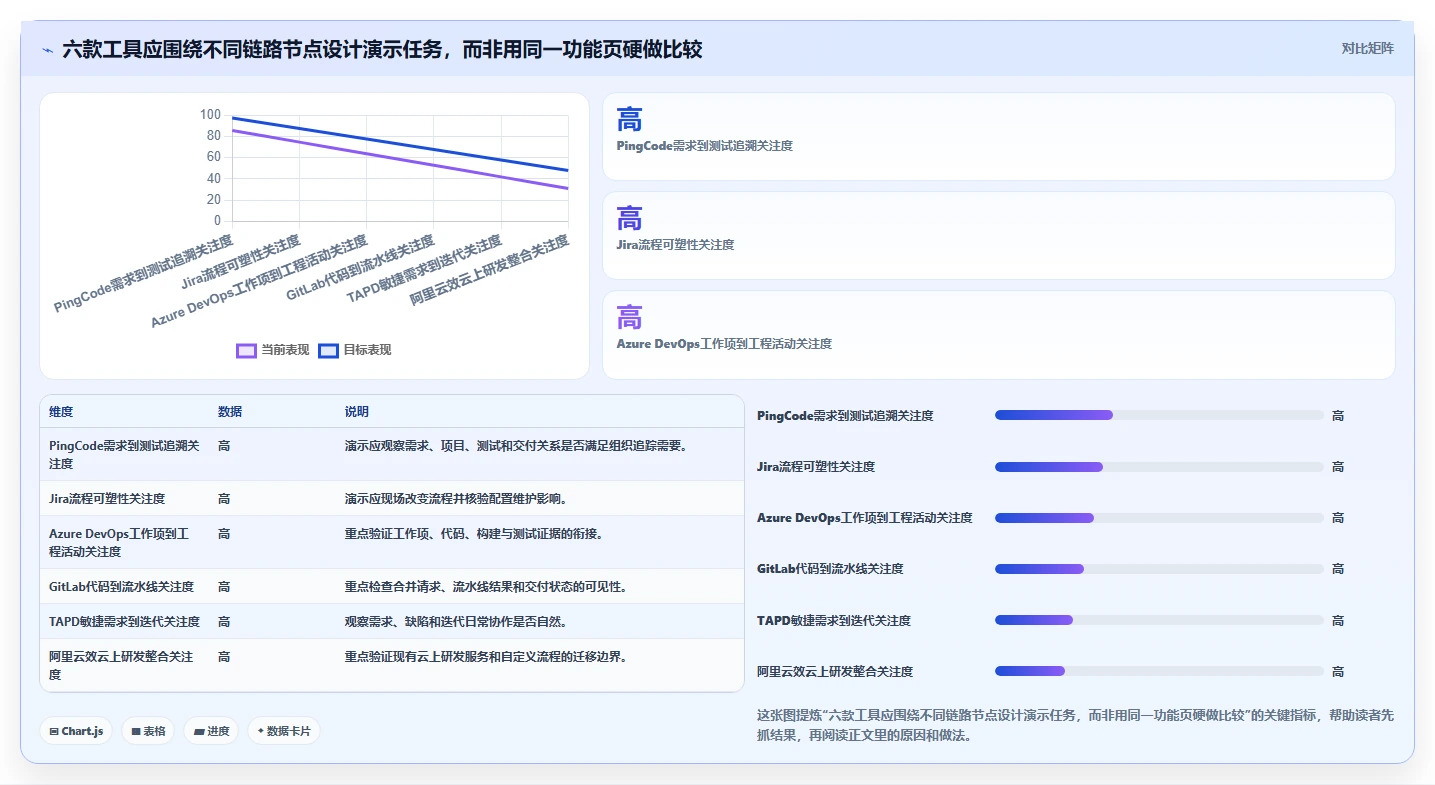Click Jira流程可塑性关注度 table cell
1435x785 pixels.
tap(107, 498)
